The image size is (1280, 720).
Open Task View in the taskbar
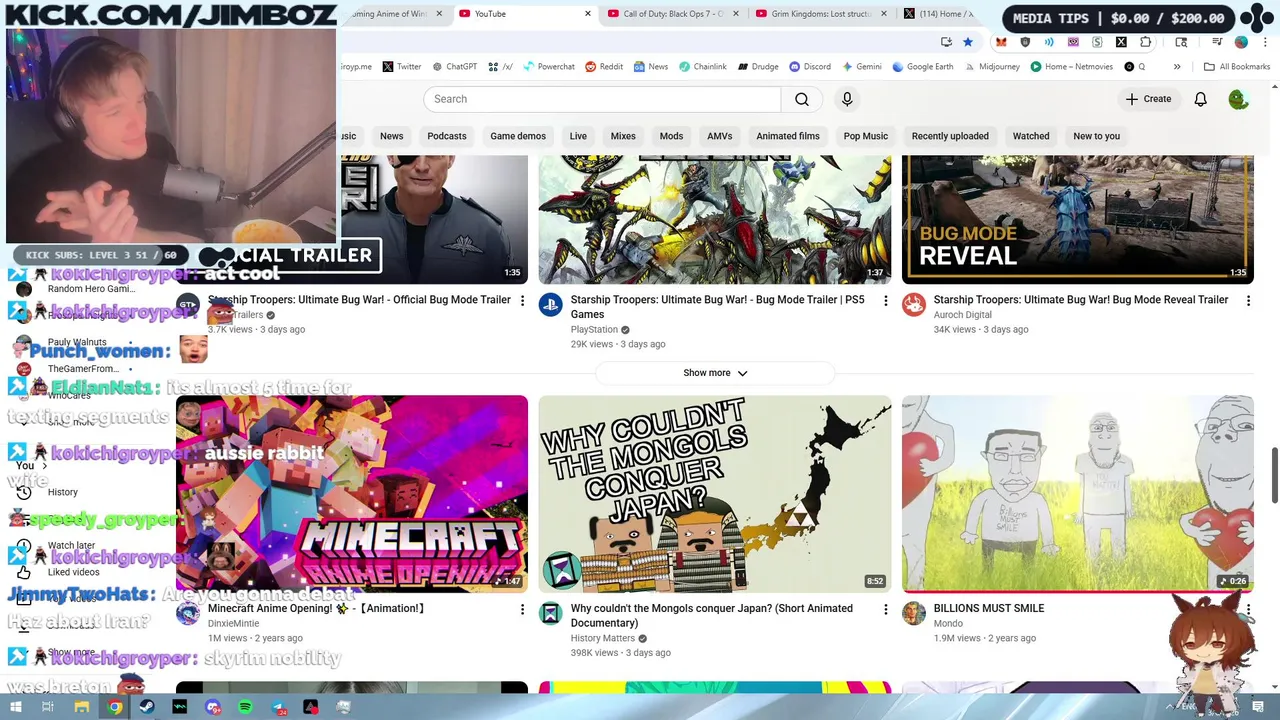(47, 707)
